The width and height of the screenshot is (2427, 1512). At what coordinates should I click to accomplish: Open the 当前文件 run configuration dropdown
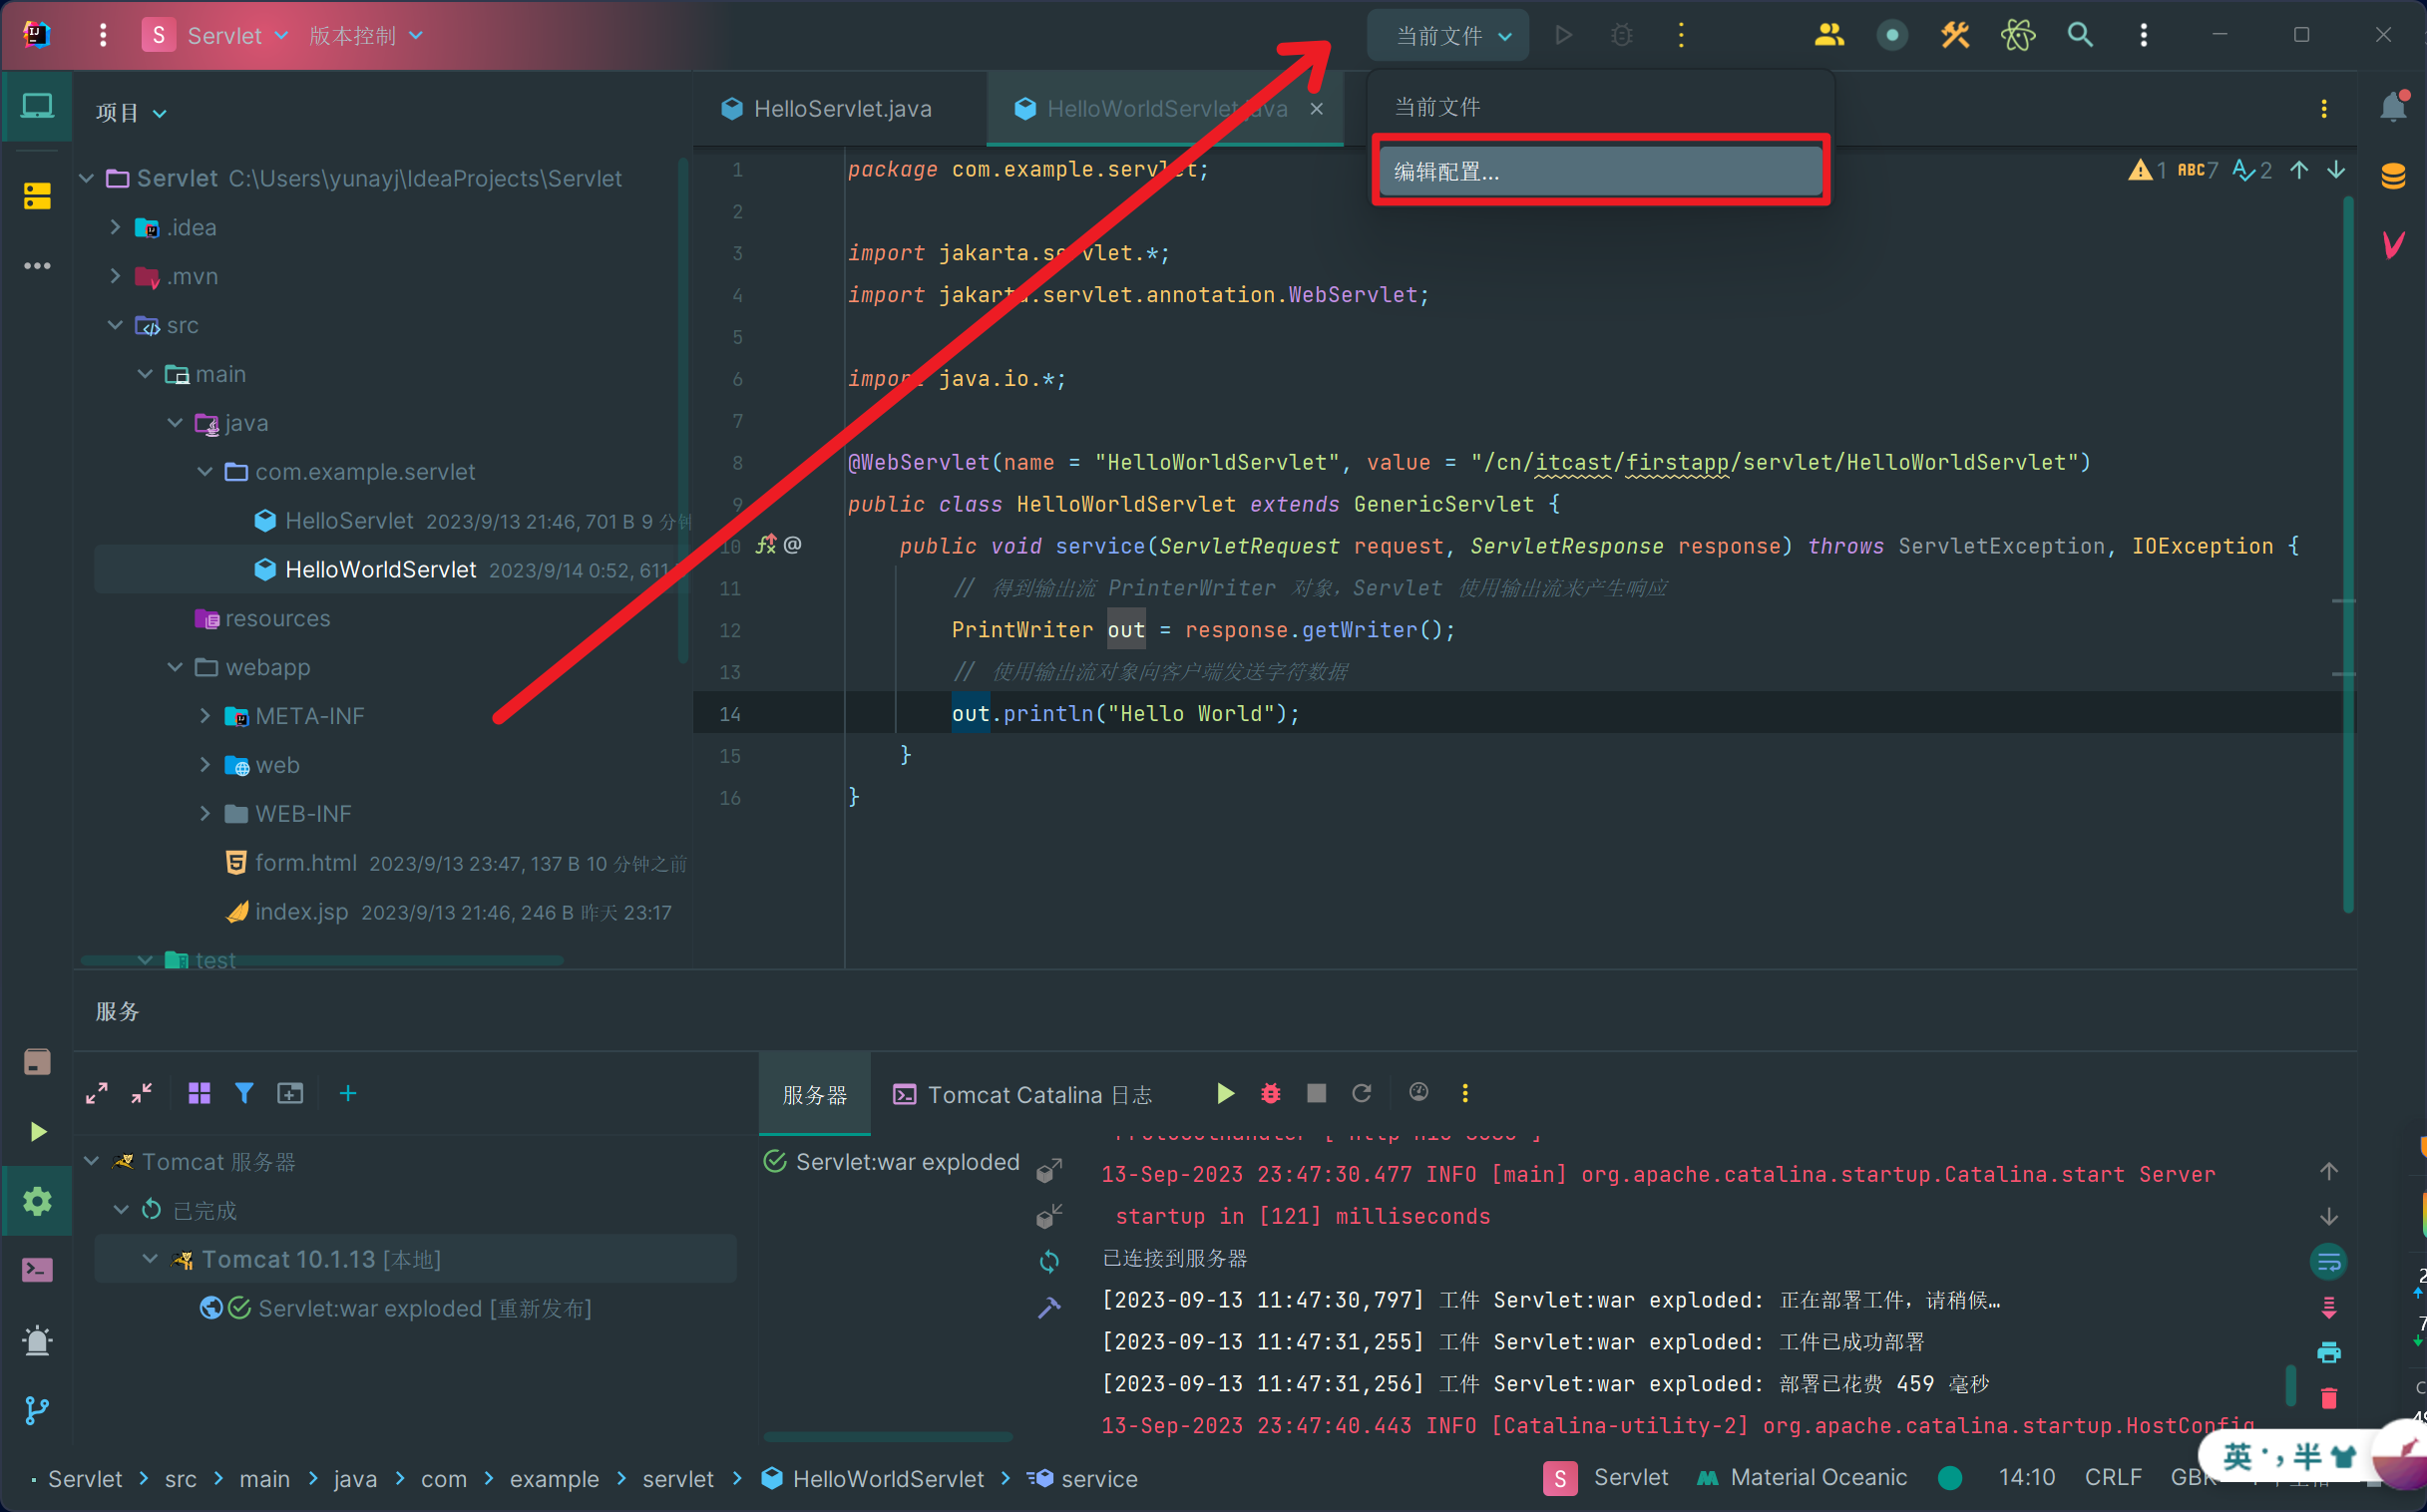point(1447,36)
